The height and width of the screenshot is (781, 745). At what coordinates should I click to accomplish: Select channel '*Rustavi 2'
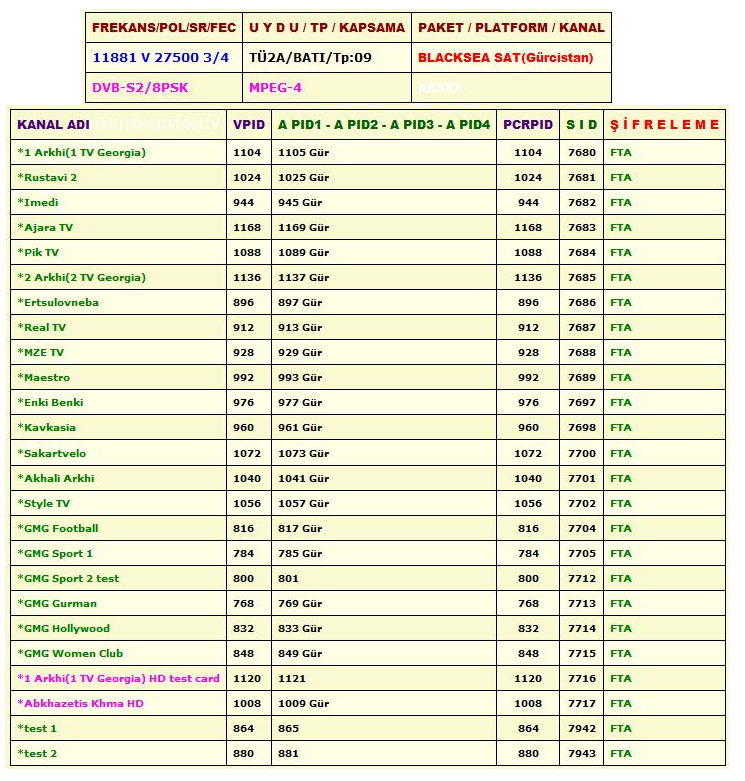click(47, 177)
